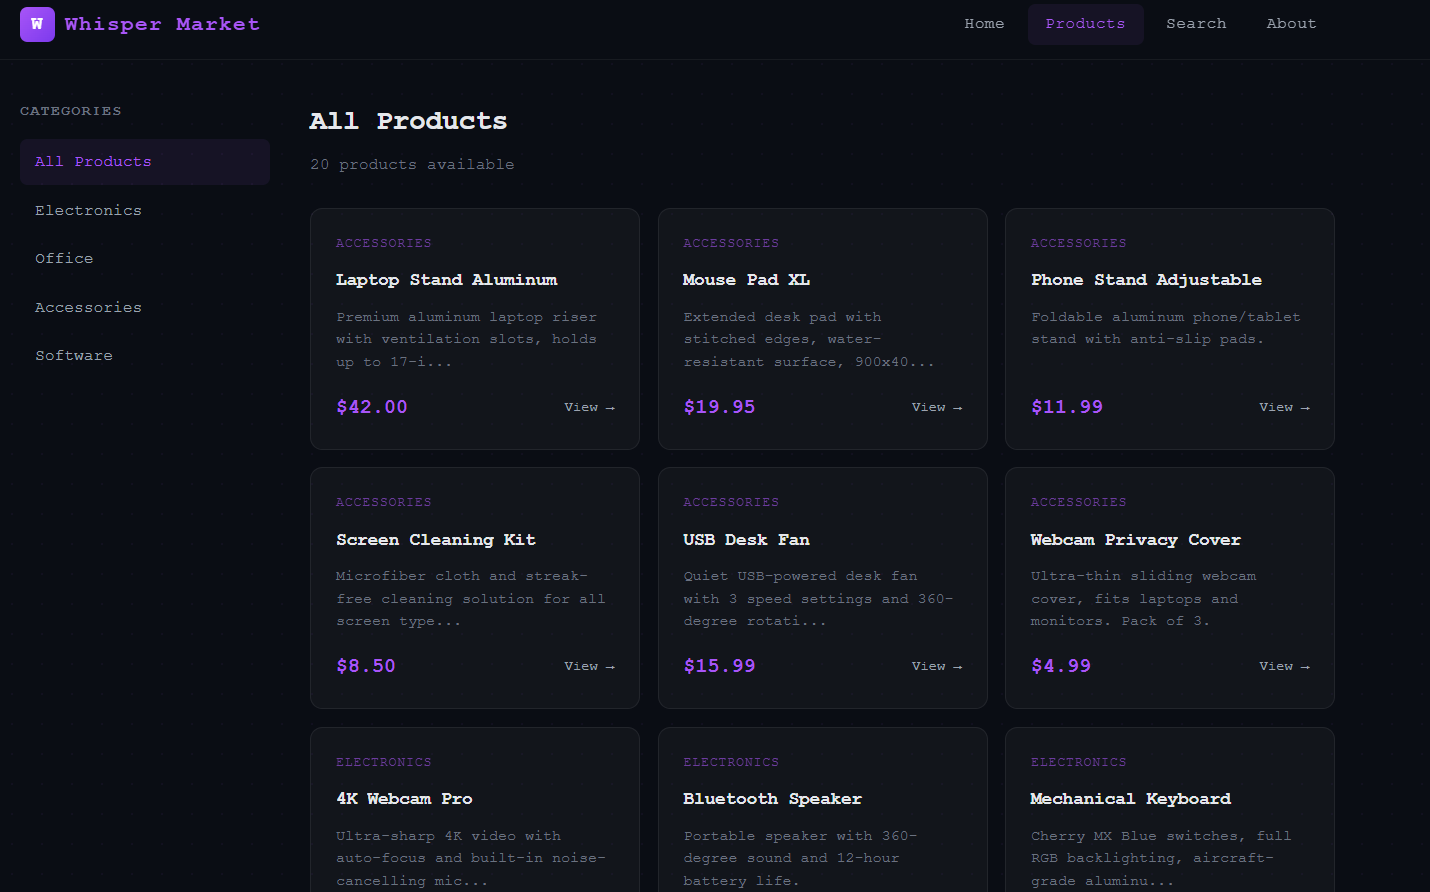
Task: Click the Quiet USB-powered desk fan description
Action: click(x=818, y=599)
